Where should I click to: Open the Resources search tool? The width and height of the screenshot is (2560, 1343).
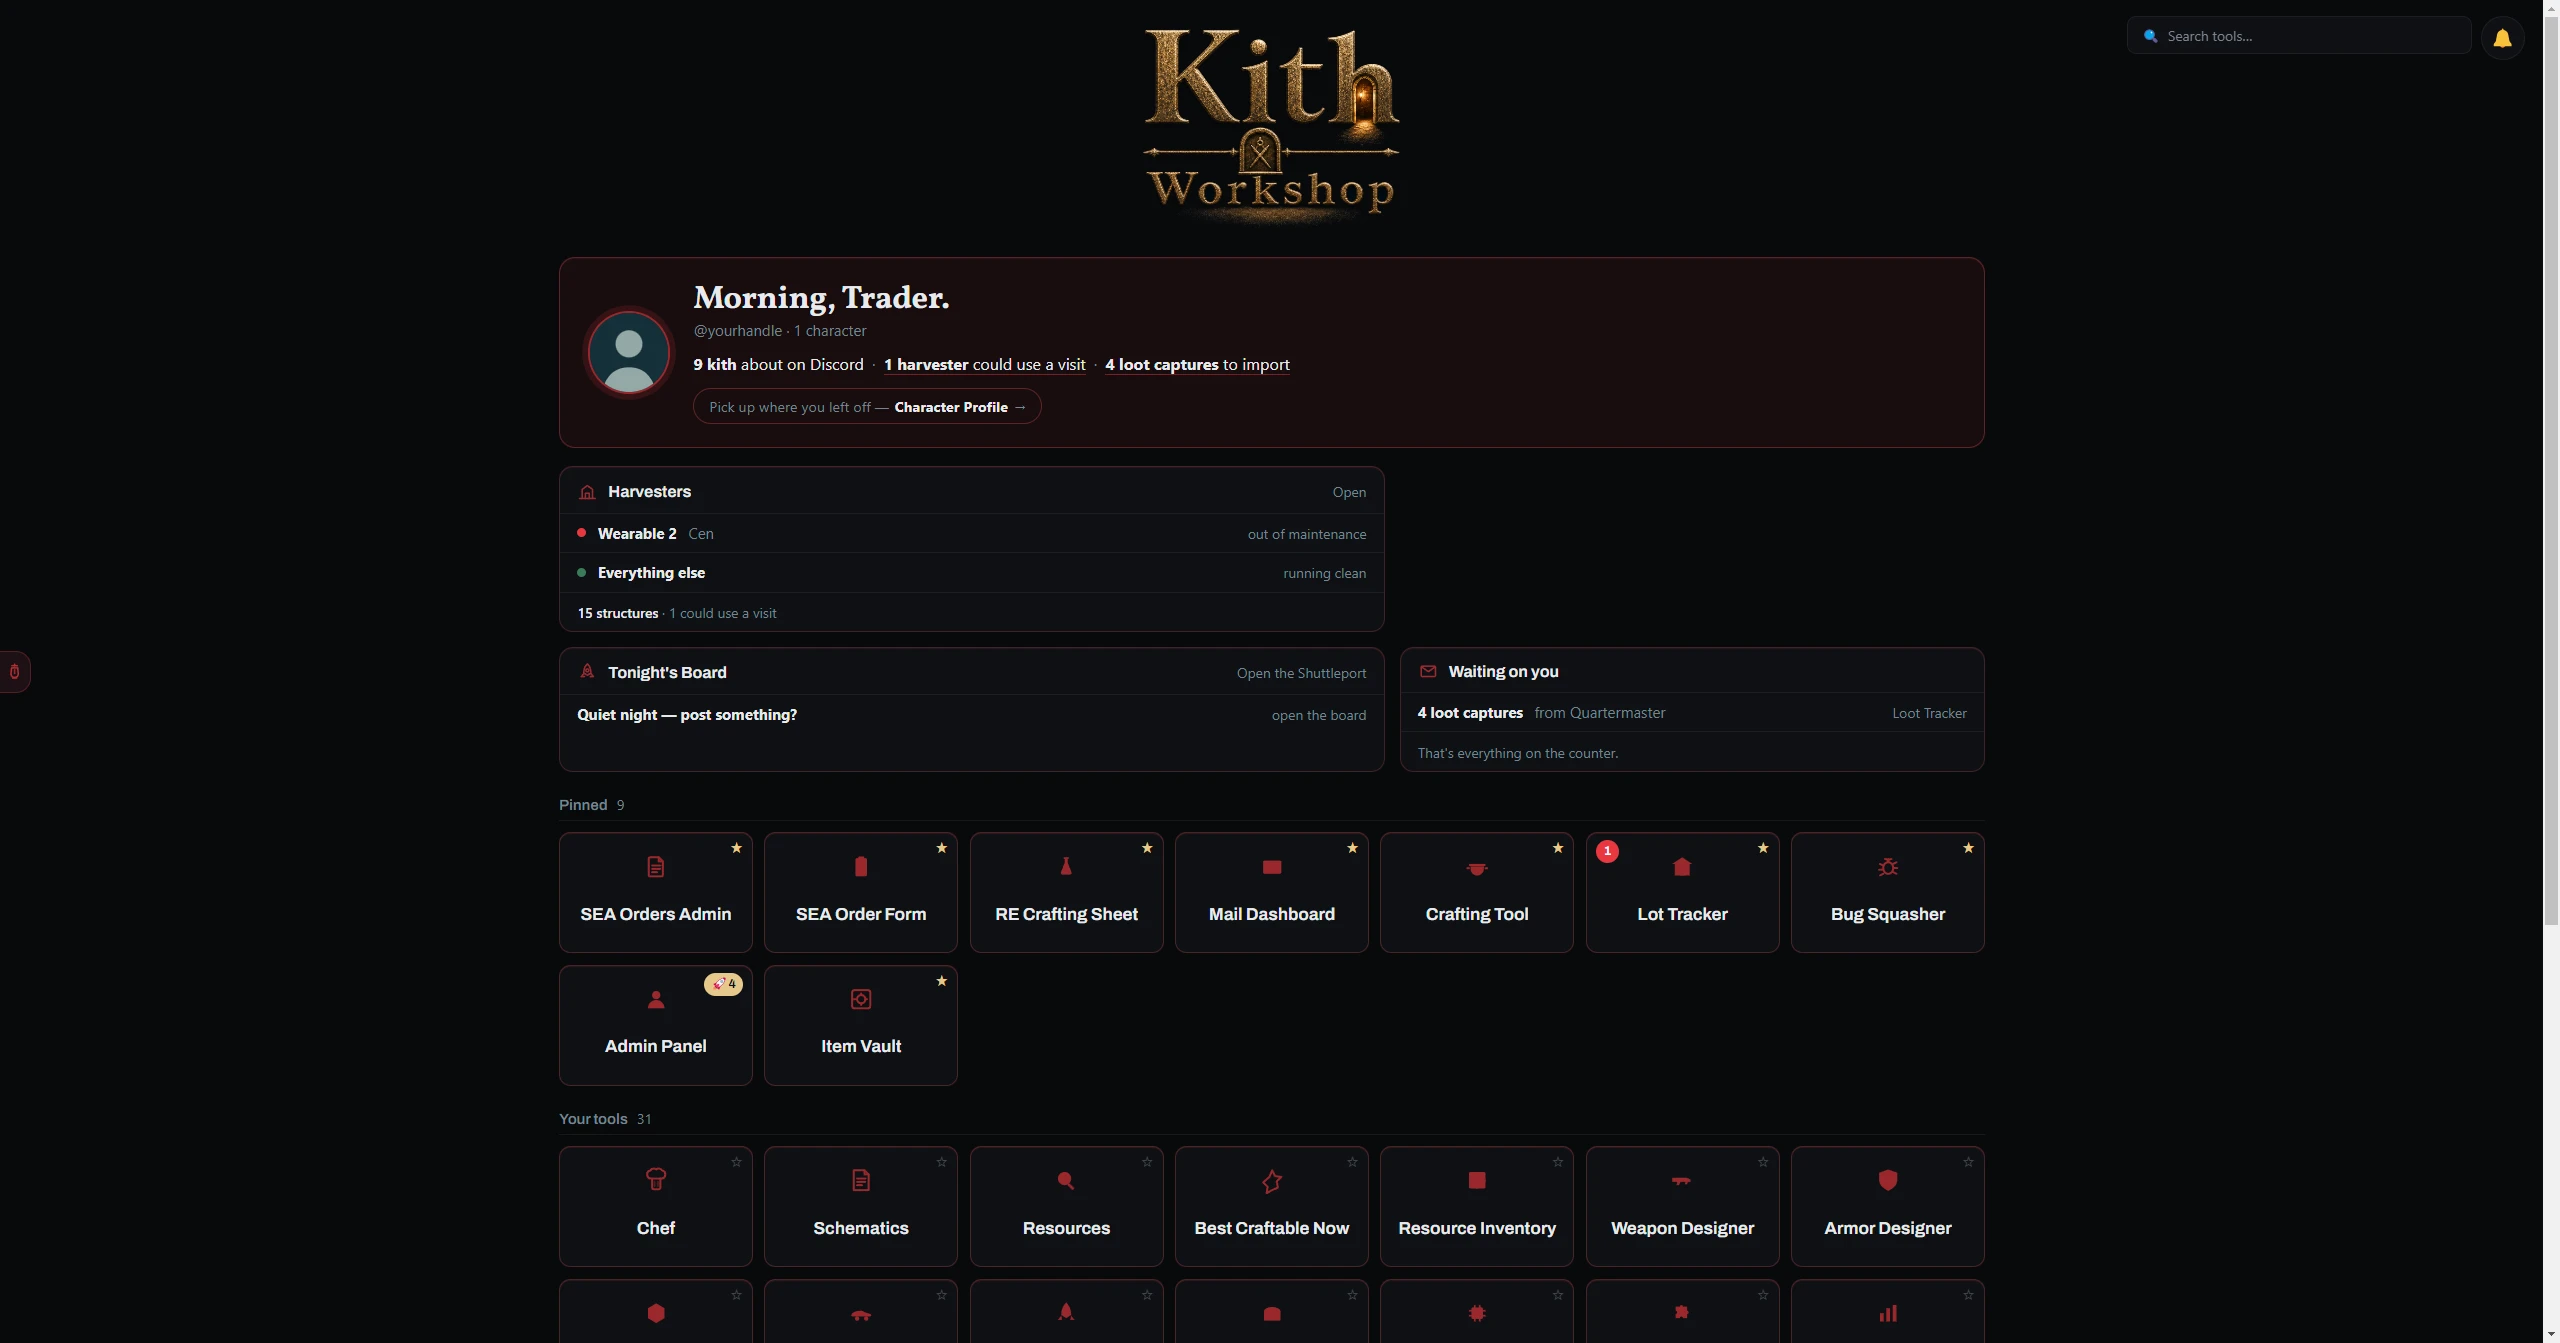(1066, 1206)
